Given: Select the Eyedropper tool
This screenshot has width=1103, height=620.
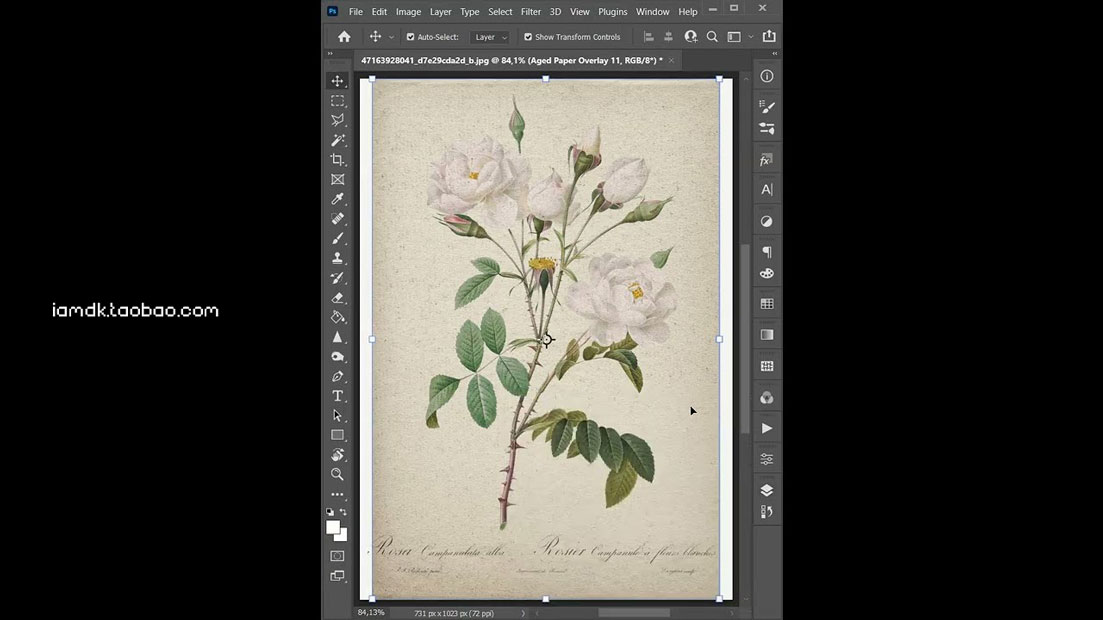Looking at the screenshot, I should tap(338, 199).
